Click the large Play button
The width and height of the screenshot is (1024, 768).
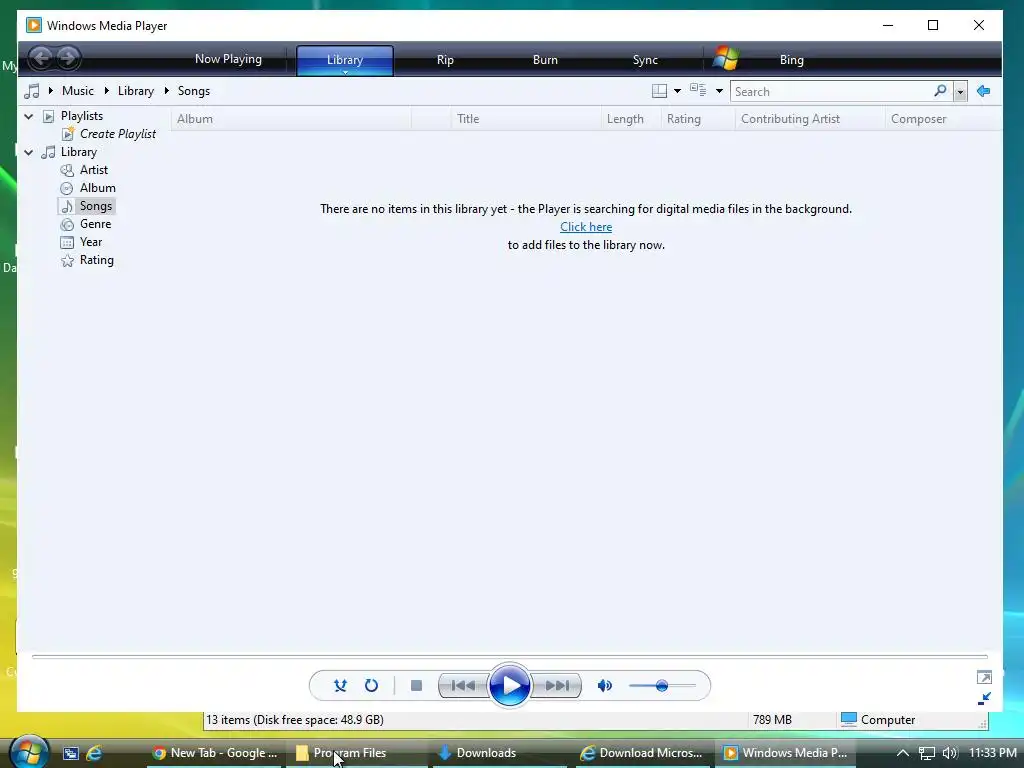tap(509, 685)
